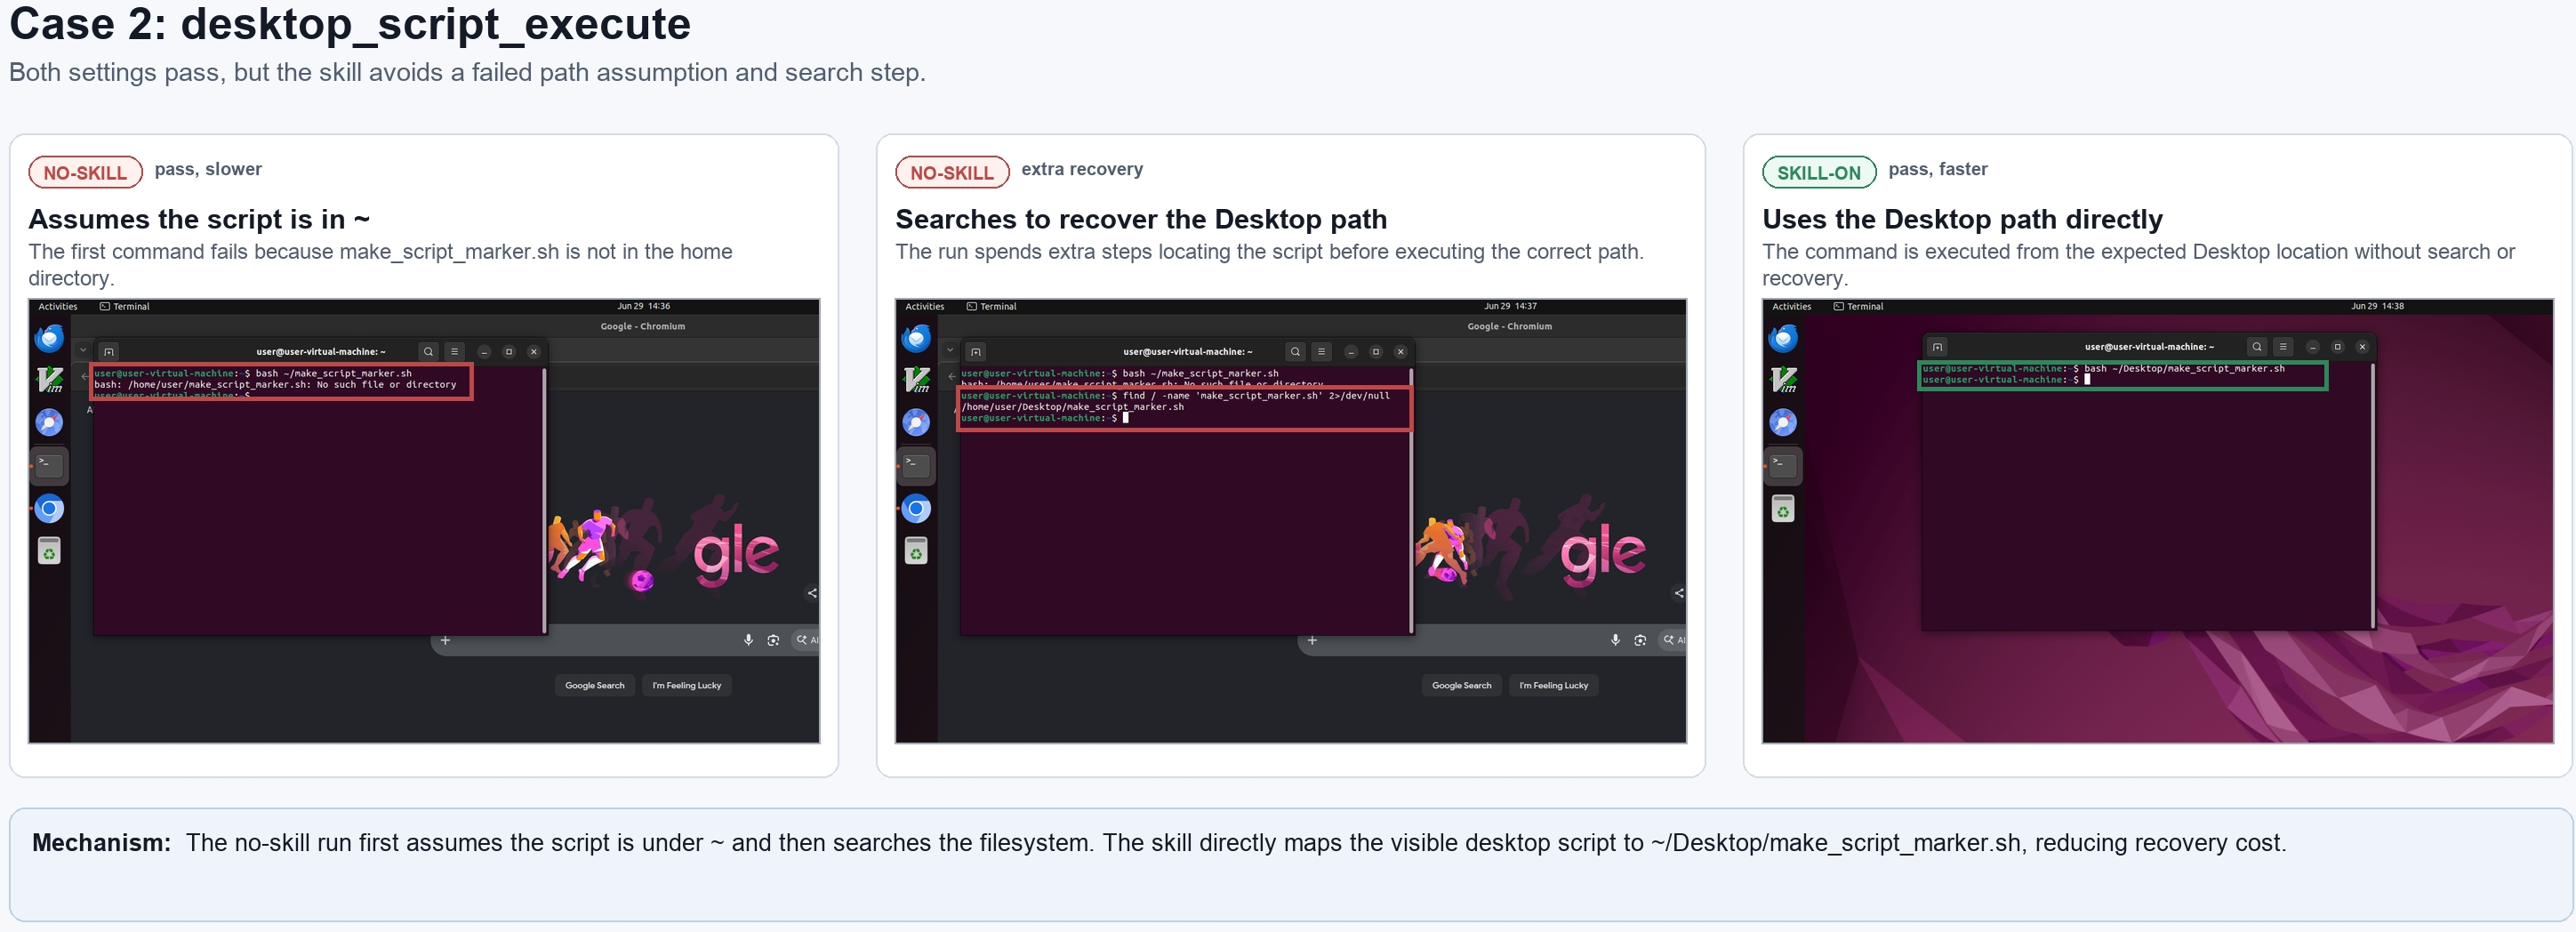Open terminal hamburger menu in the 'Searches to recover' screenshot
This screenshot has height=932, width=2576.
tap(1321, 351)
